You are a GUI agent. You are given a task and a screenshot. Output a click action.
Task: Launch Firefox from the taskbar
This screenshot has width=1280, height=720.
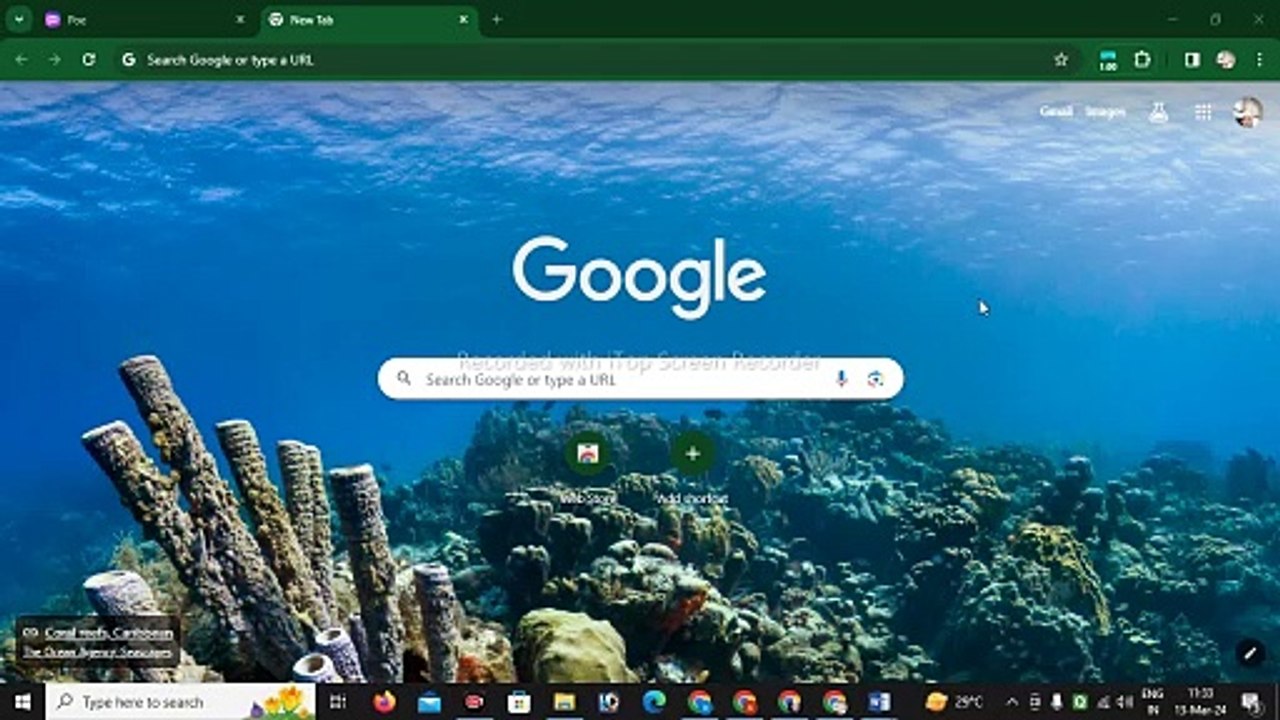pos(384,702)
